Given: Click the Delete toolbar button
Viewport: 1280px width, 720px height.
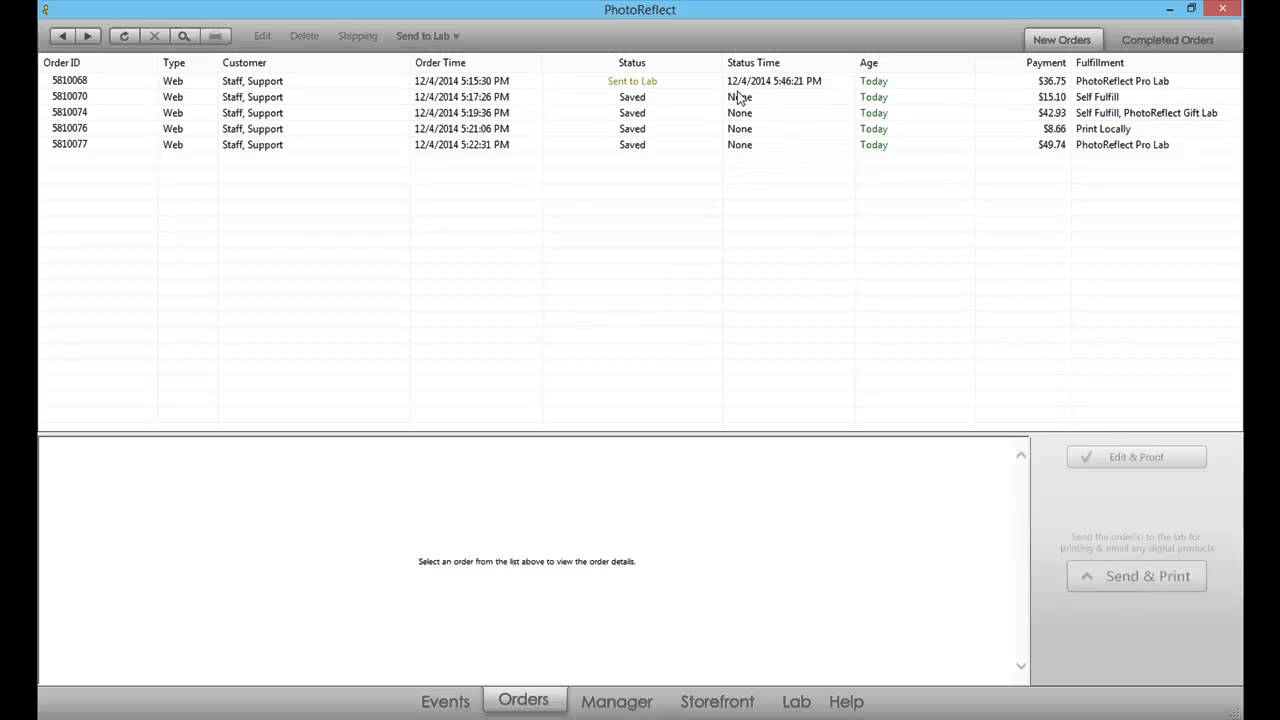Looking at the screenshot, I should tap(304, 36).
